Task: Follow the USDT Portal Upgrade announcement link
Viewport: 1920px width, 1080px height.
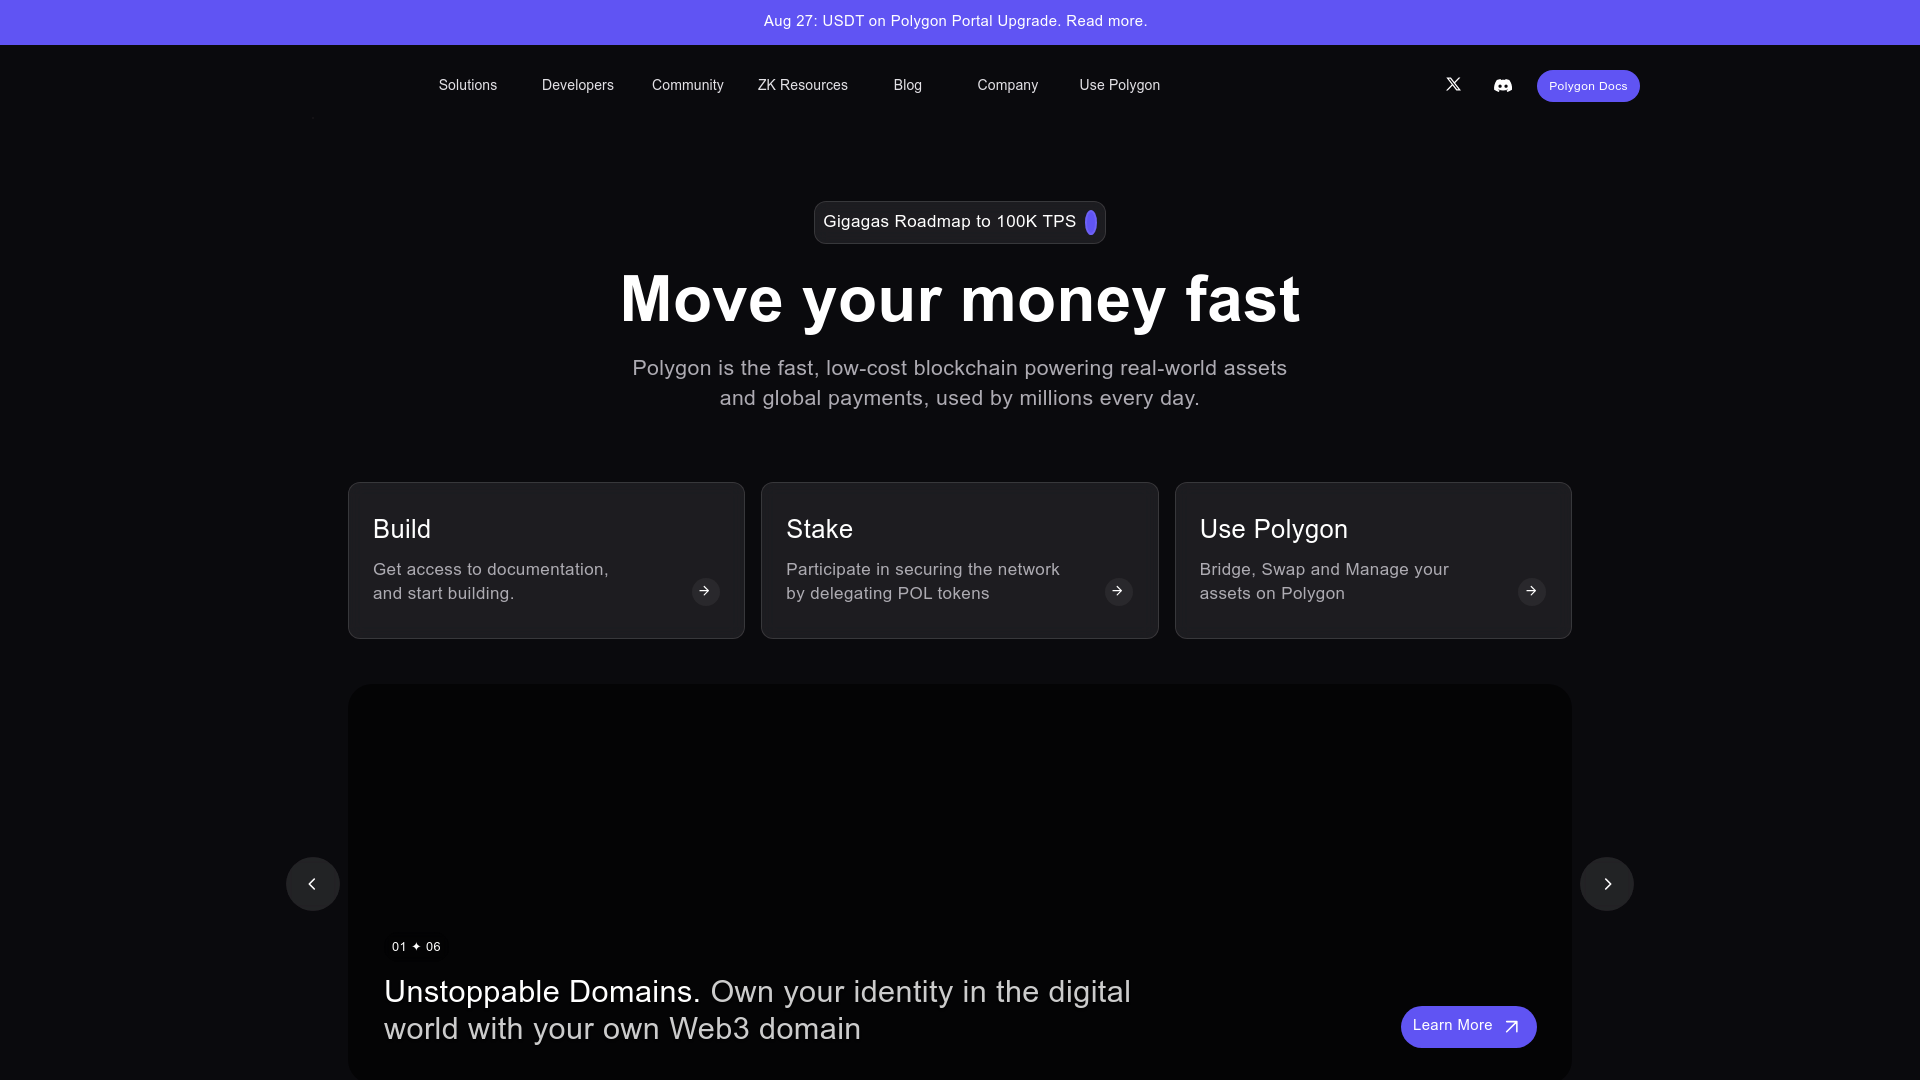Action: pos(955,22)
